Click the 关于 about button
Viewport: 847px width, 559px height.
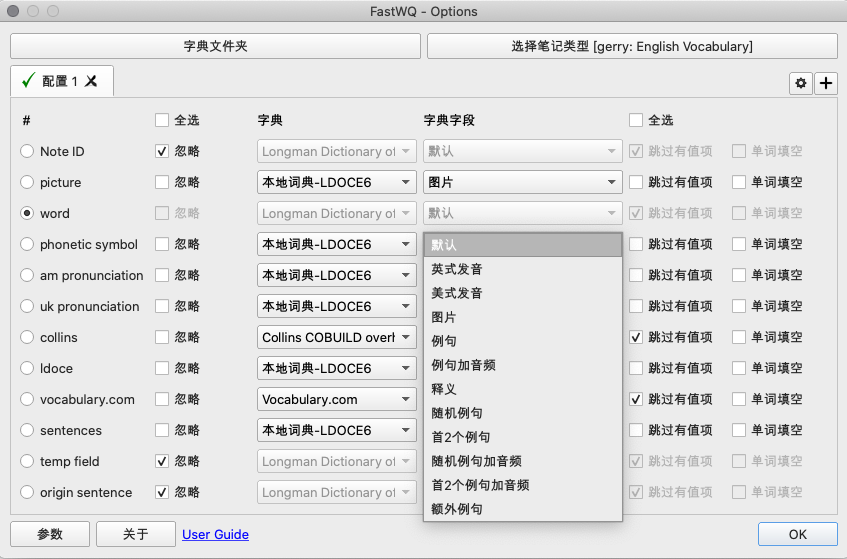click(136, 534)
